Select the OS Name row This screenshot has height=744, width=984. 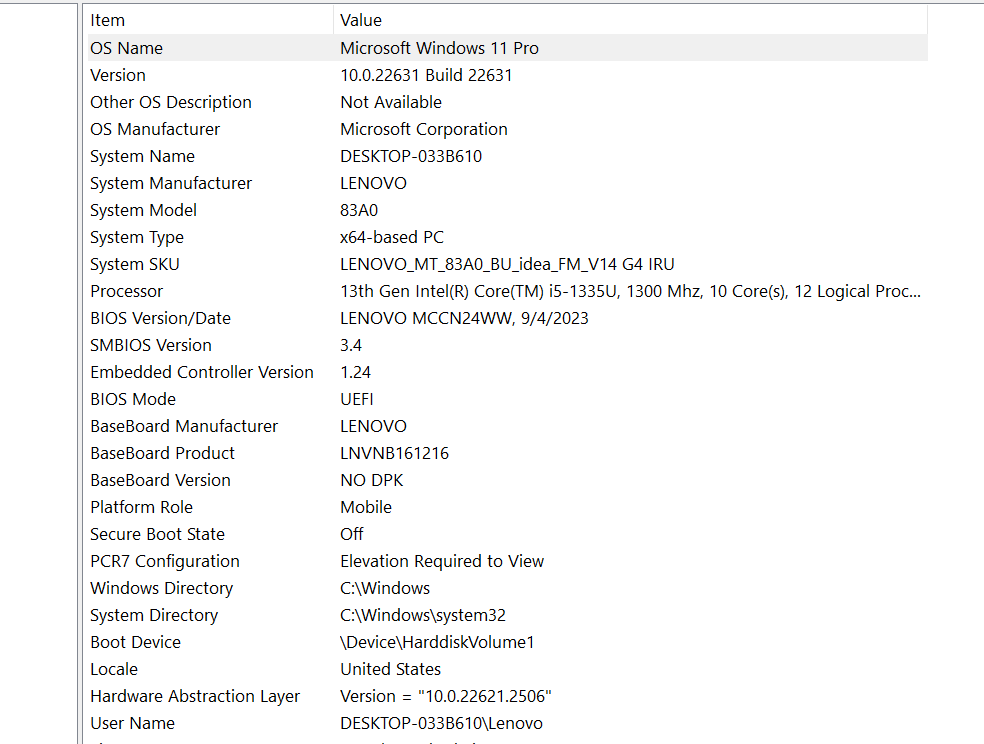point(126,48)
